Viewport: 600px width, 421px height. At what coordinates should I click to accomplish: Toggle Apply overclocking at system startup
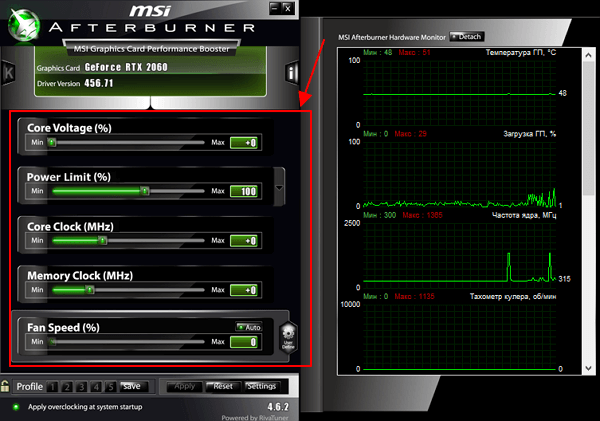[x=16, y=407]
